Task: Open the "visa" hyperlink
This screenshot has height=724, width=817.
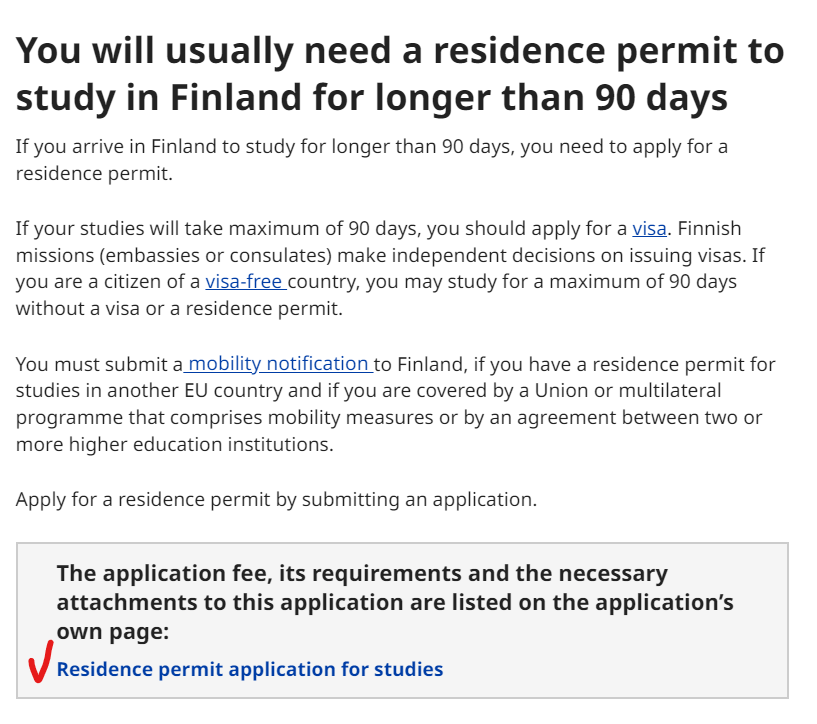Action: point(649,228)
